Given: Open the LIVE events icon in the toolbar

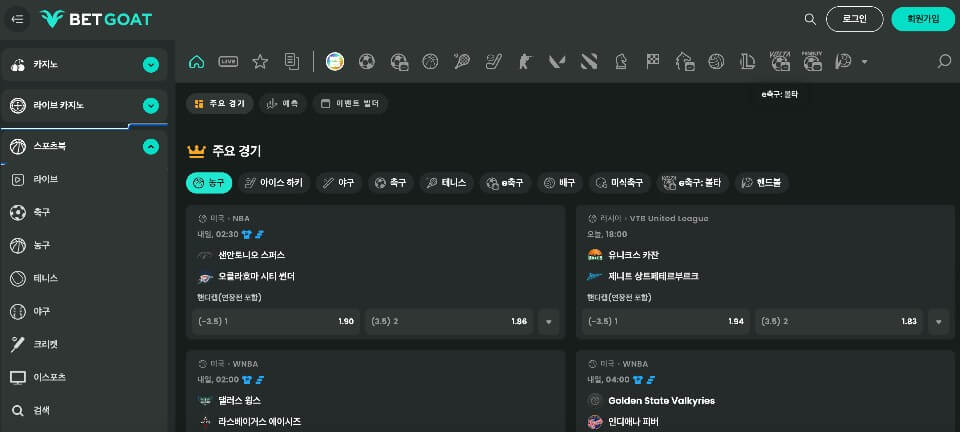Looking at the screenshot, I should (x=228, y=61).
